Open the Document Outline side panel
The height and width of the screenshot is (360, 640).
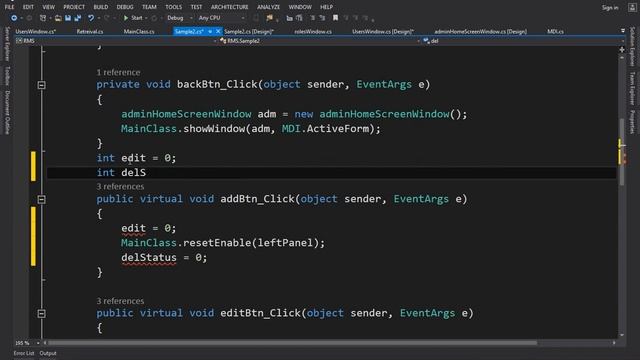[7, 112]
